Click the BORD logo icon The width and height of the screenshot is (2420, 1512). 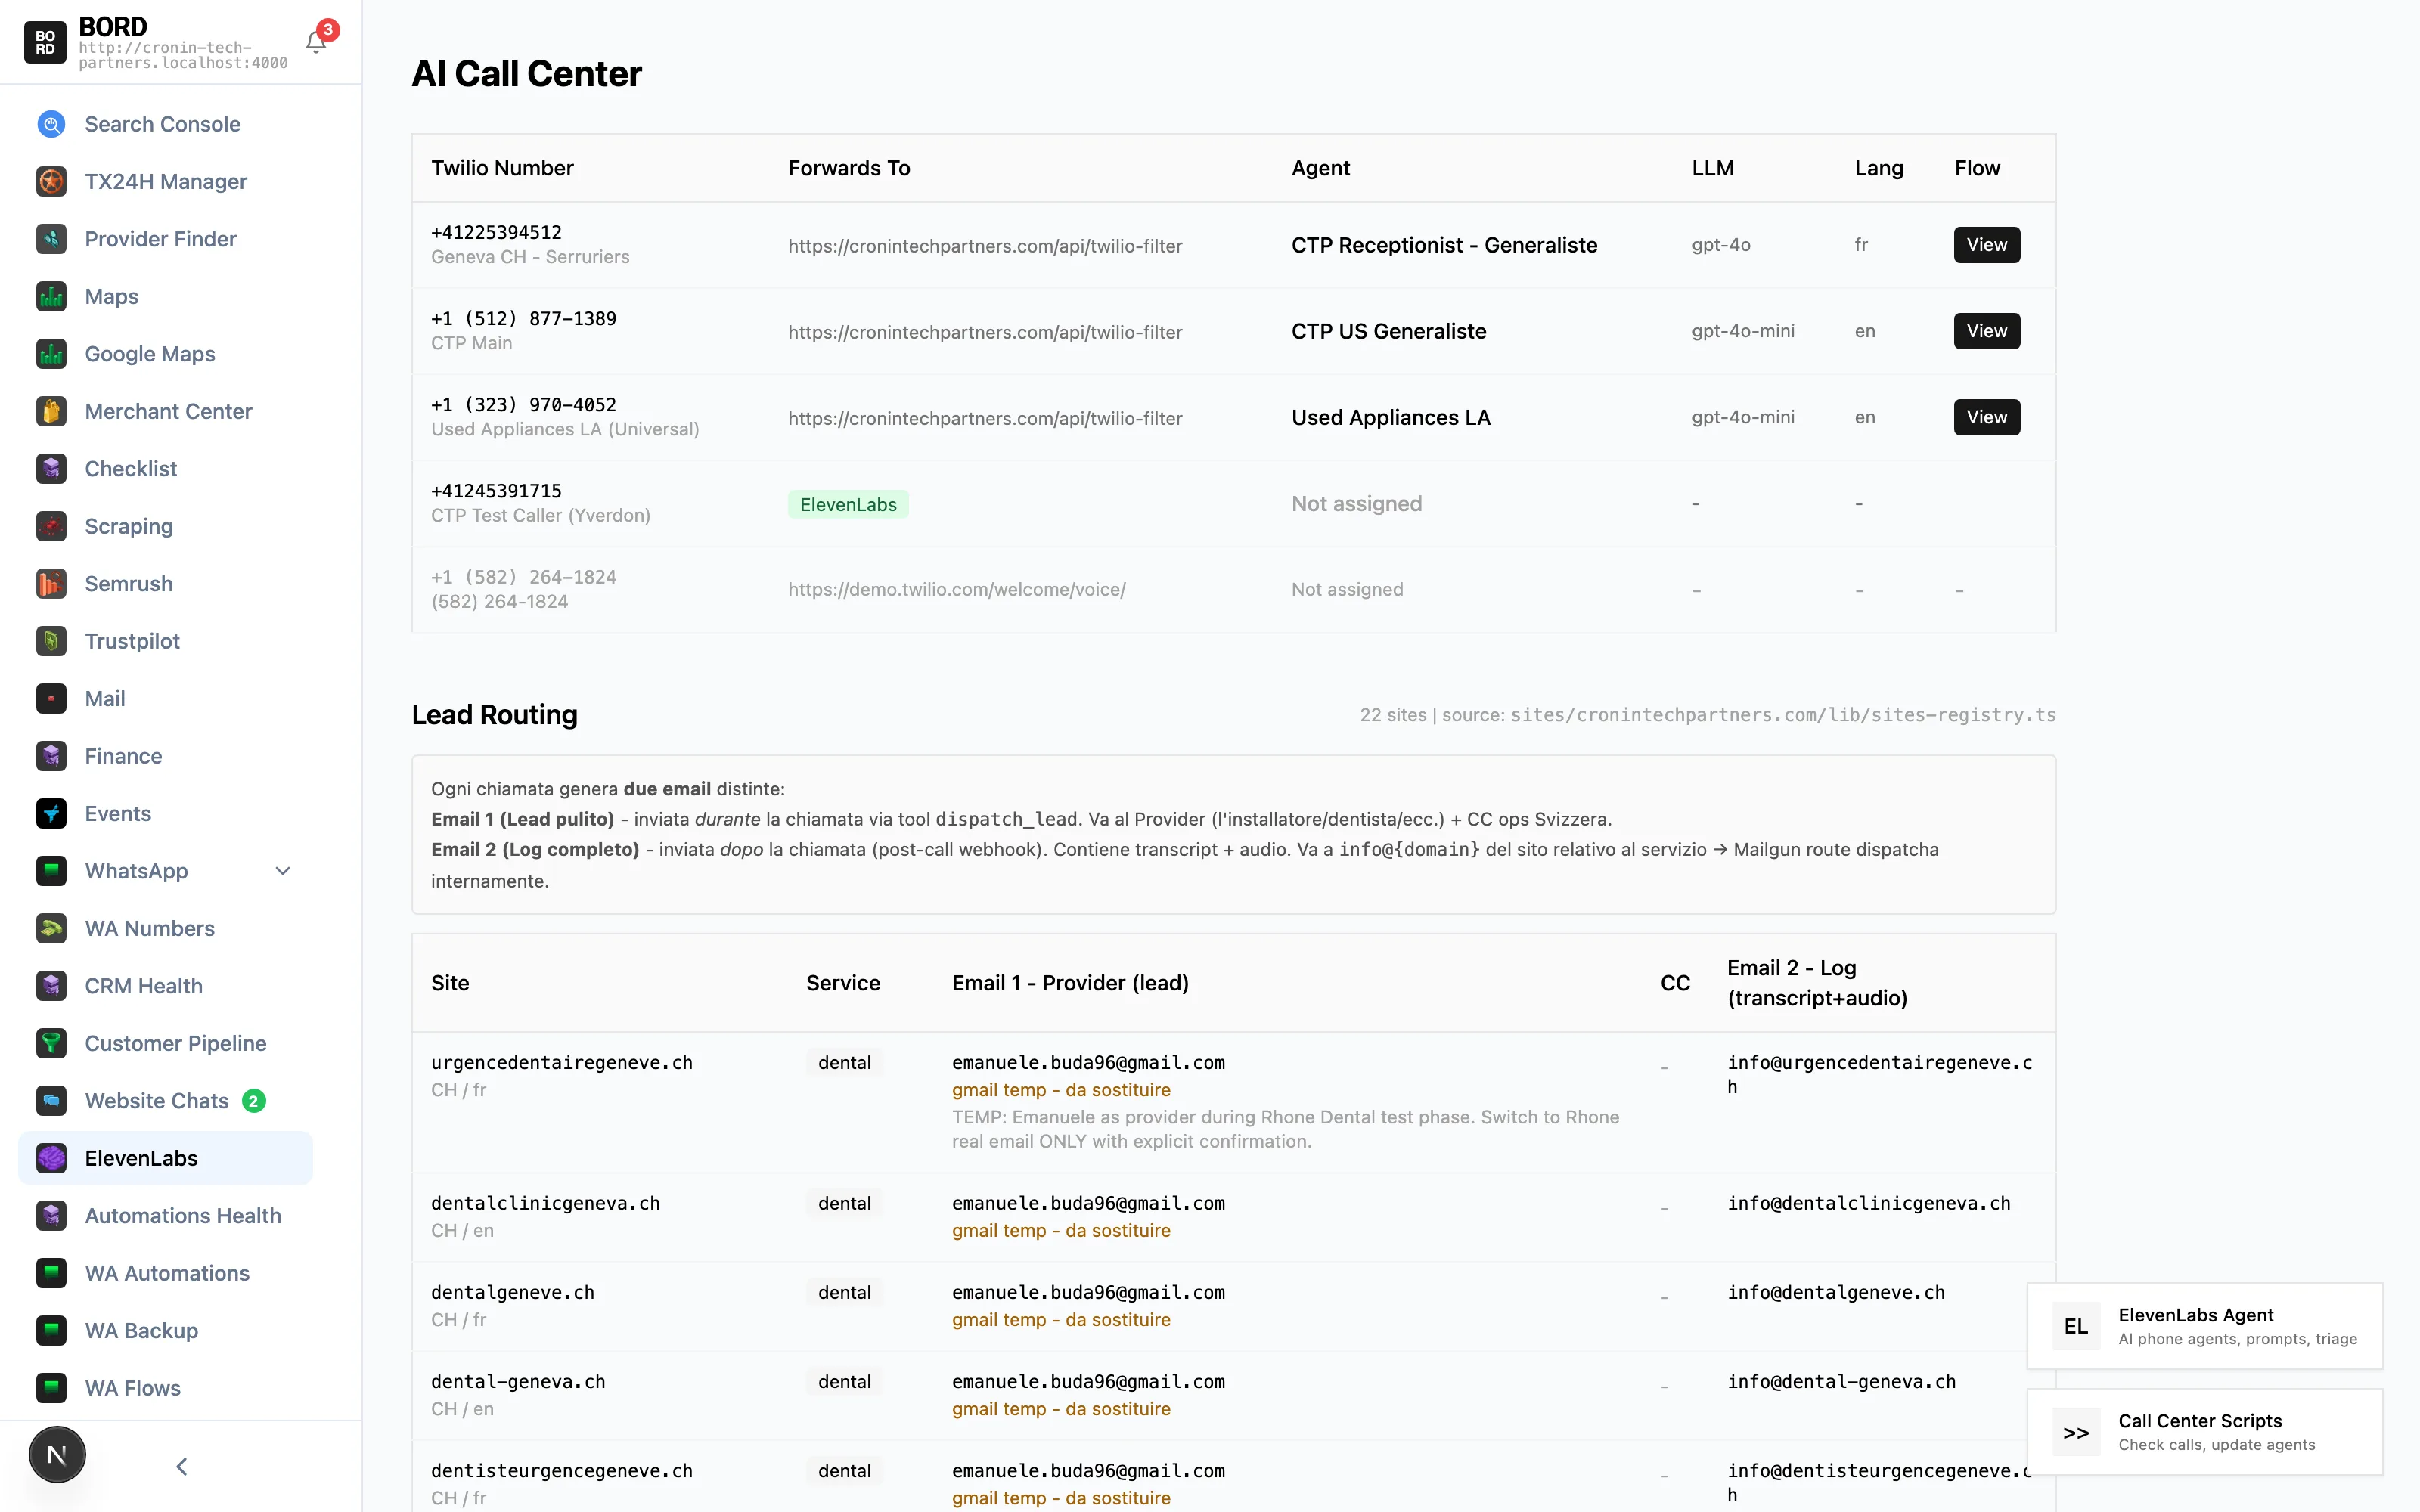click(45, 42)
